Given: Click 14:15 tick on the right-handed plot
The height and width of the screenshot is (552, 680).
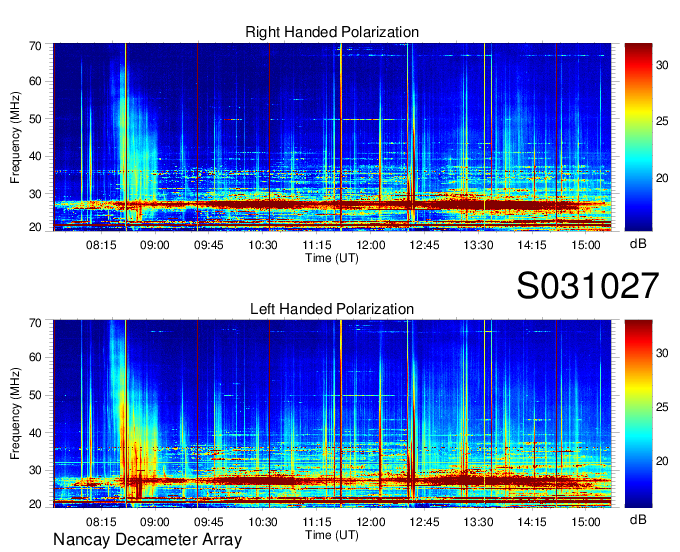Looking at the screenshot, I should pos(532,245).
